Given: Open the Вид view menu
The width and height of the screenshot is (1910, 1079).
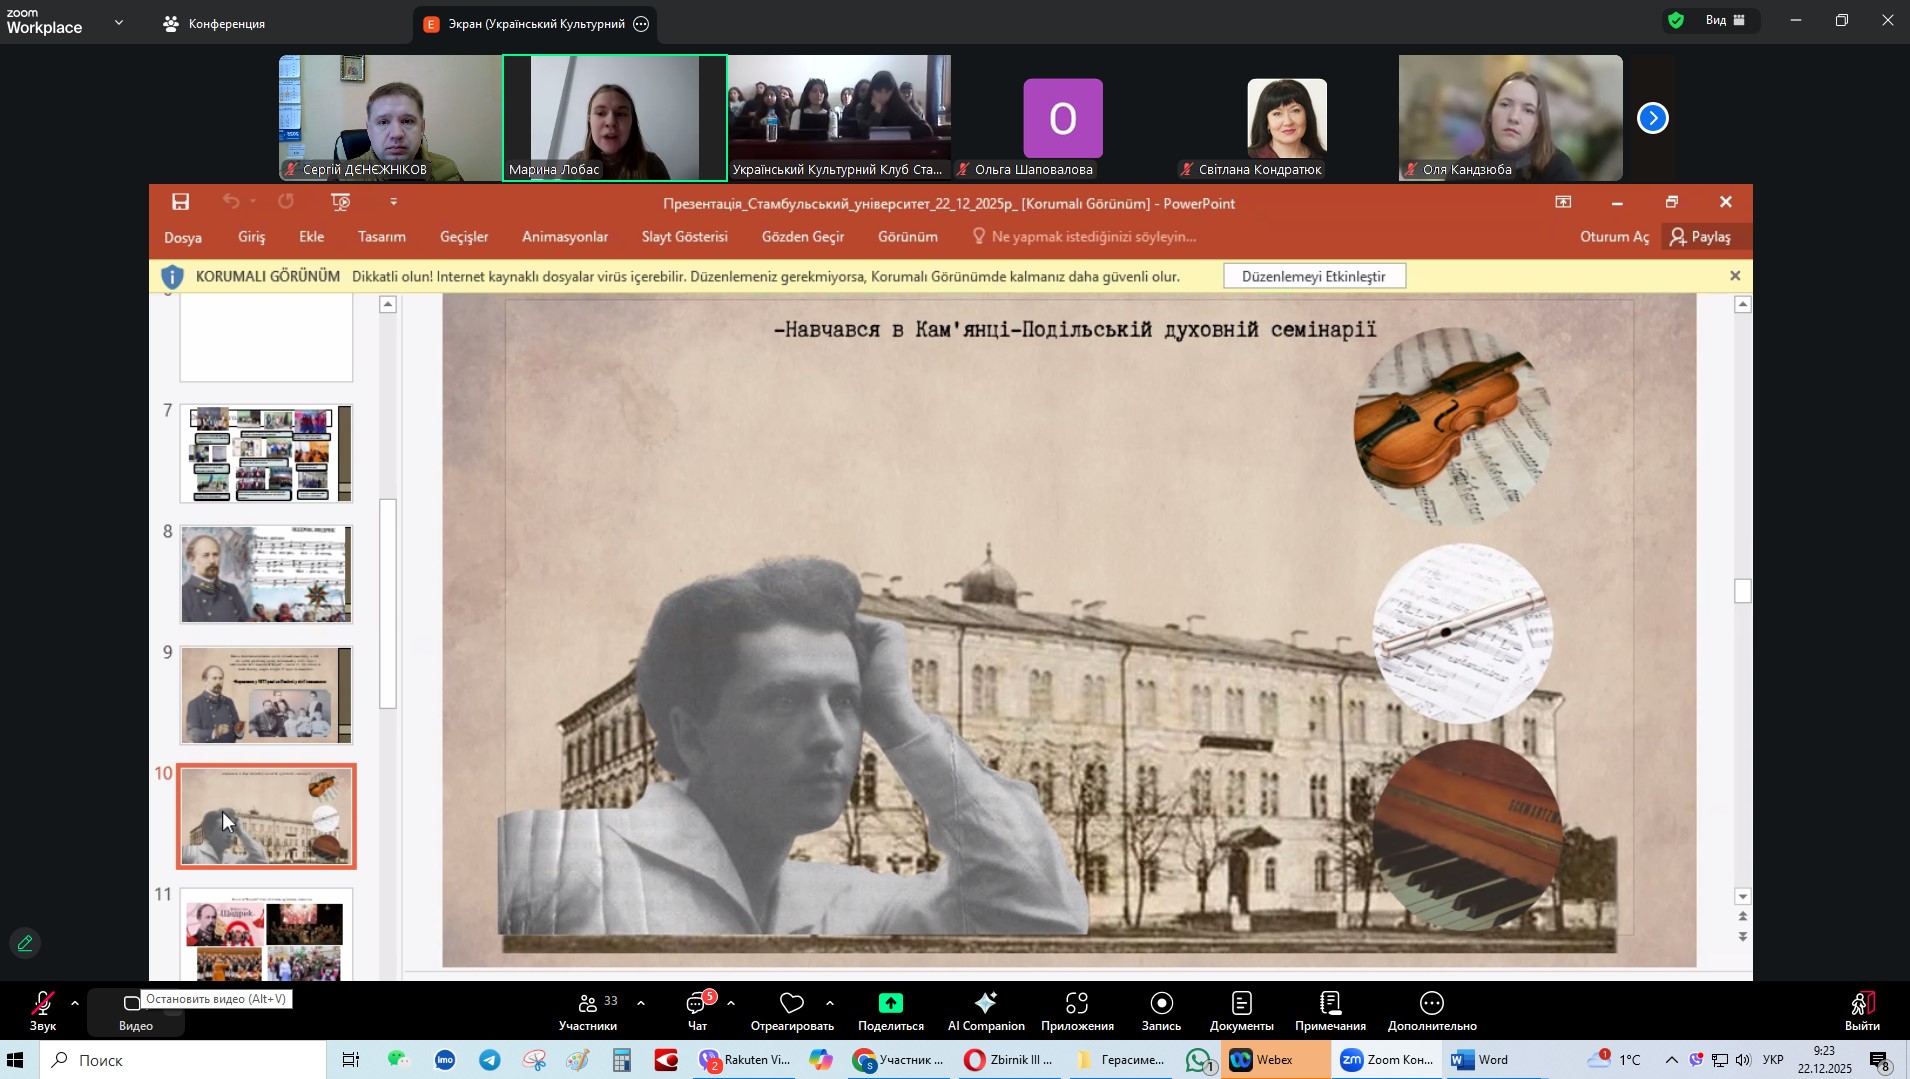Looking at the screenshot, I should 1725,20.
